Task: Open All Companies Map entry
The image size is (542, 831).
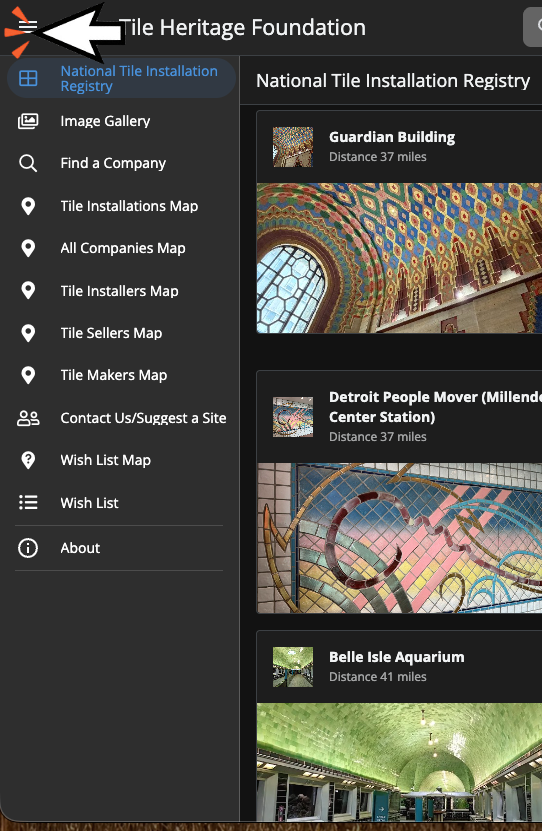Action: pos(121,248)
